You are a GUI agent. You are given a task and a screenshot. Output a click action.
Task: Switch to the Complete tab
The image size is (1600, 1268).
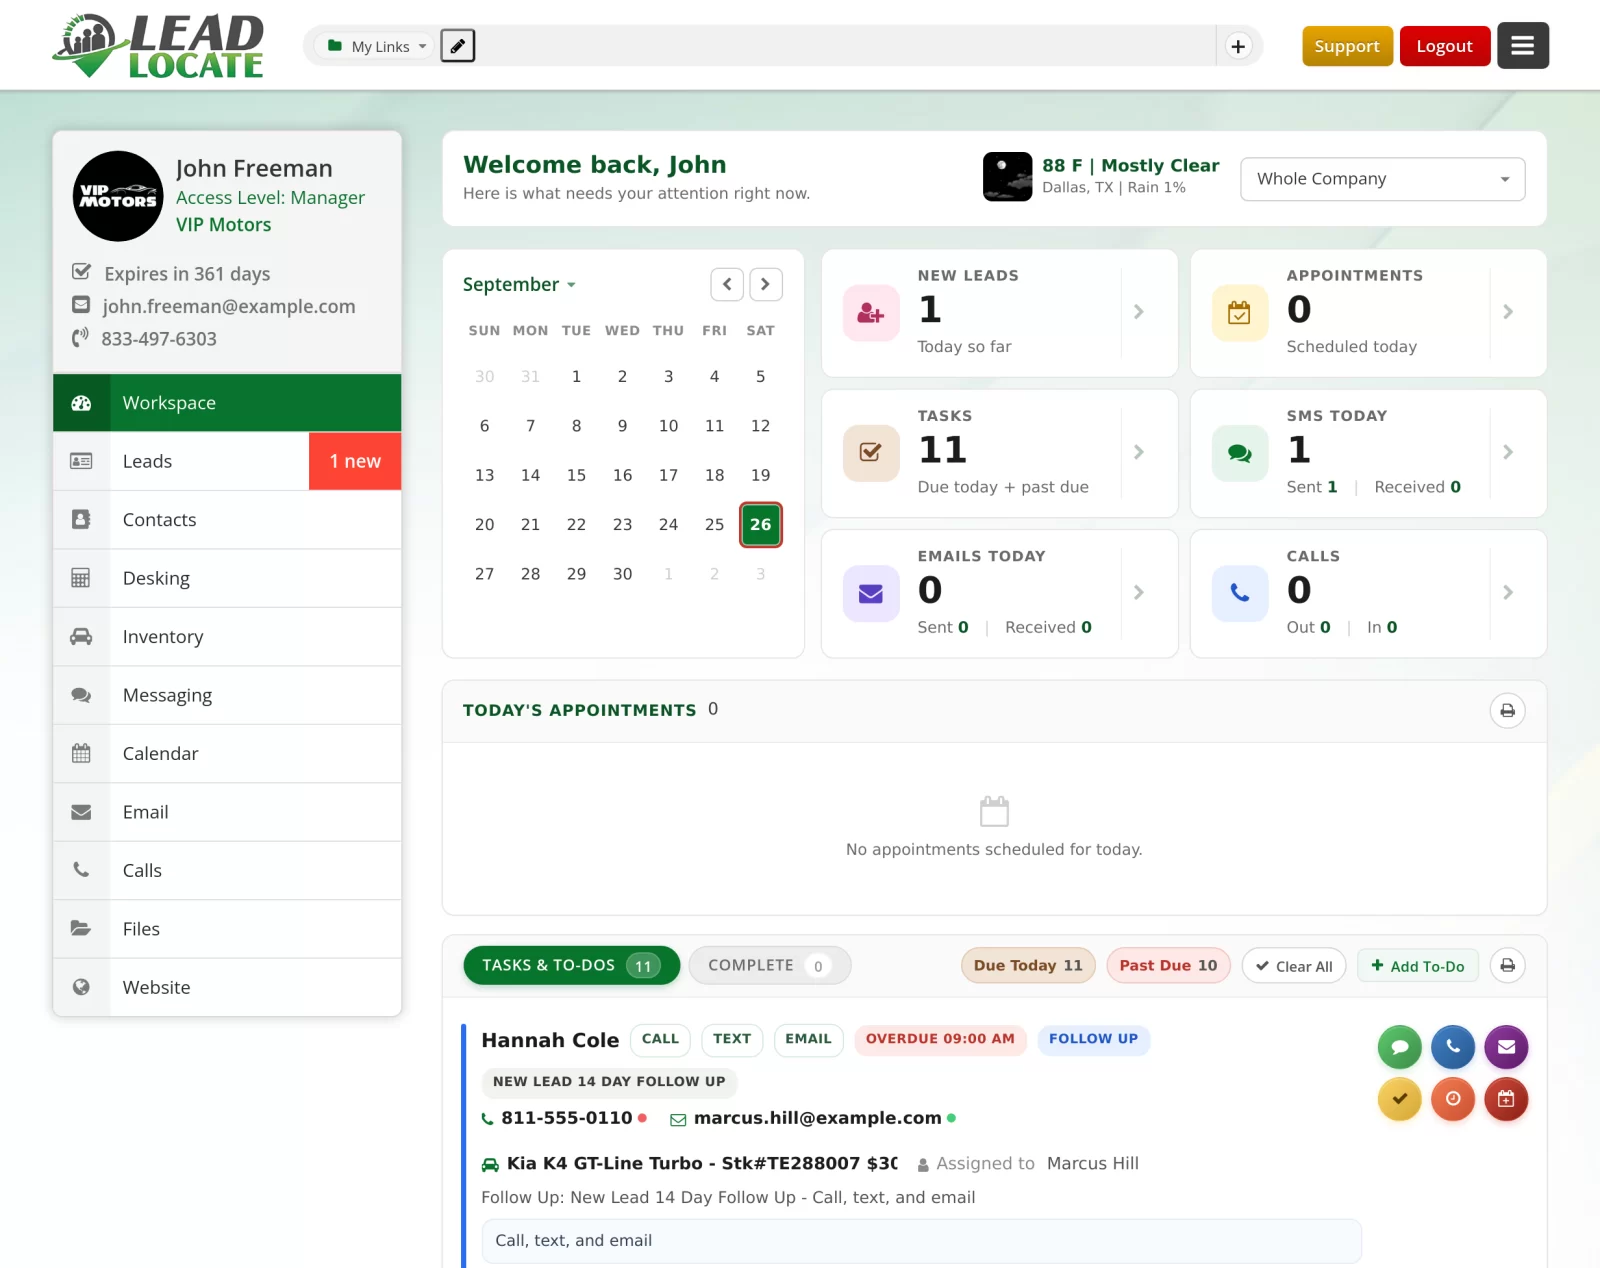[x=769, y=965]
